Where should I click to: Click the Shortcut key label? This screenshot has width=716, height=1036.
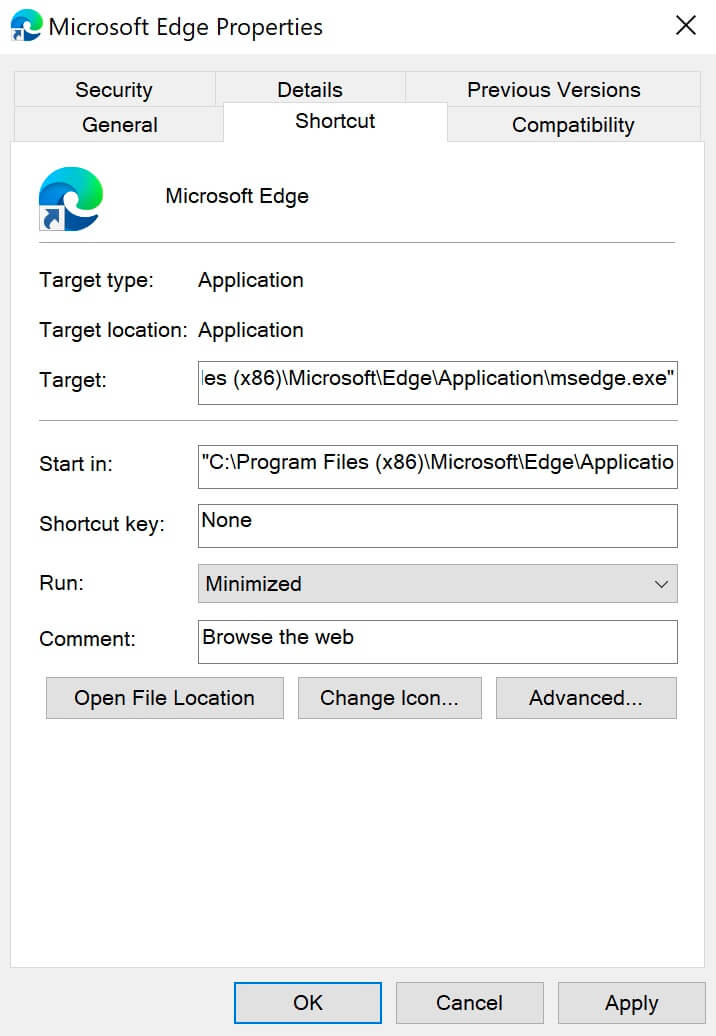pos(102,524)
